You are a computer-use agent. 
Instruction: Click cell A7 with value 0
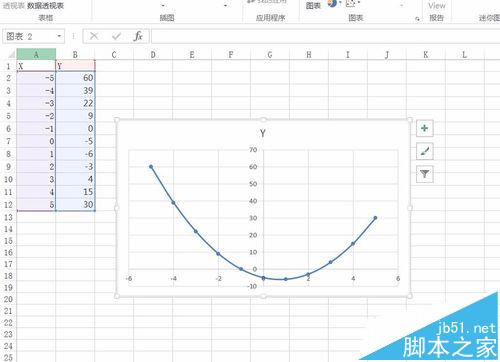(36, 141)
